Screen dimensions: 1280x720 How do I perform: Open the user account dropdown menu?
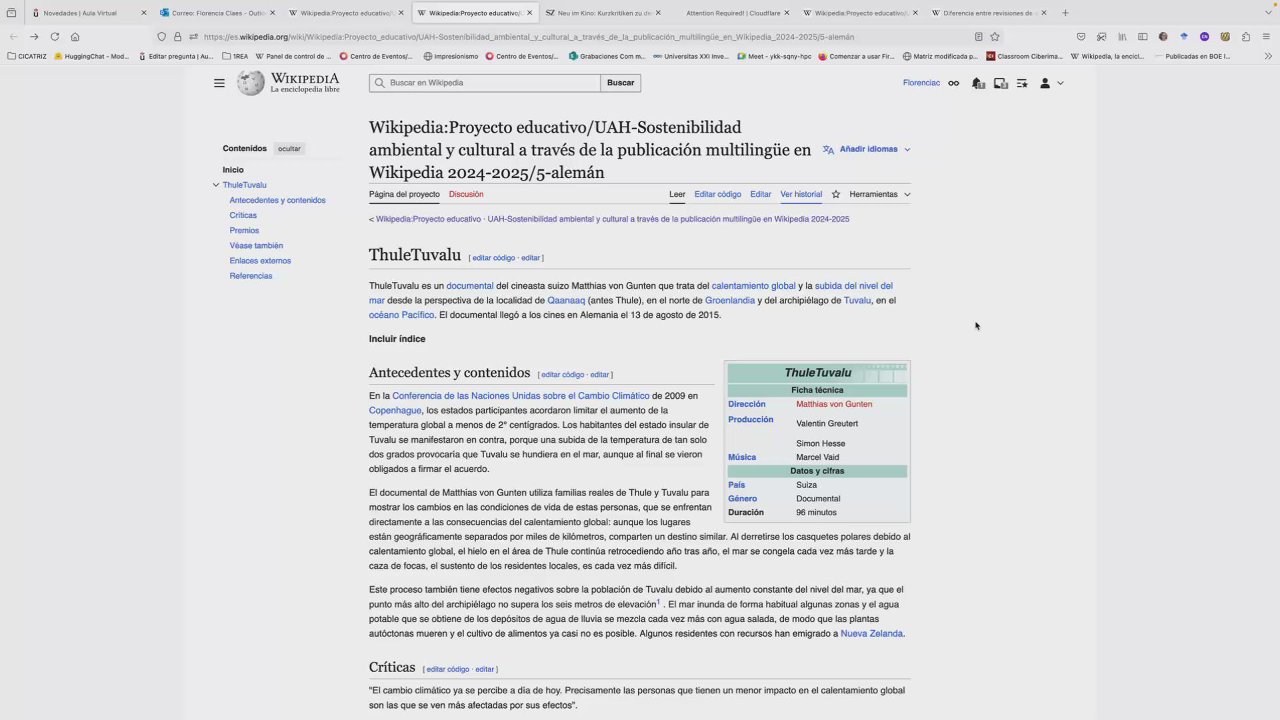[1051, 83]
